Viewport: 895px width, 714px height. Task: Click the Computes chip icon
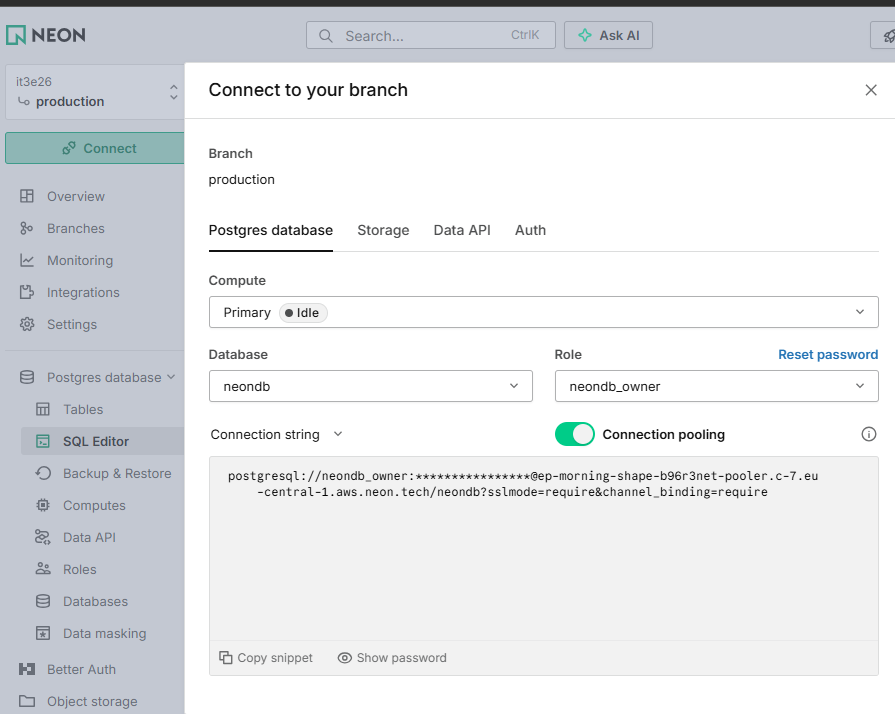[x=43, y=505]
